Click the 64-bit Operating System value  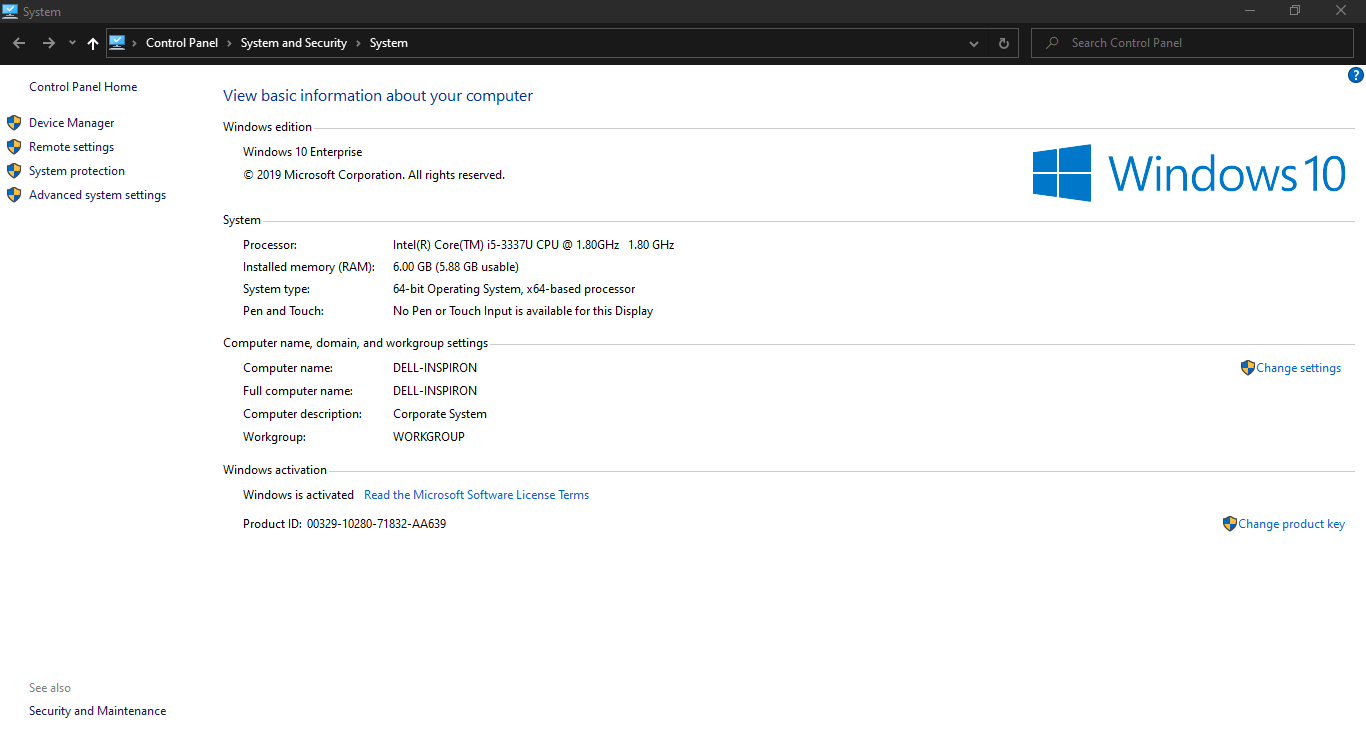point(514,289)
